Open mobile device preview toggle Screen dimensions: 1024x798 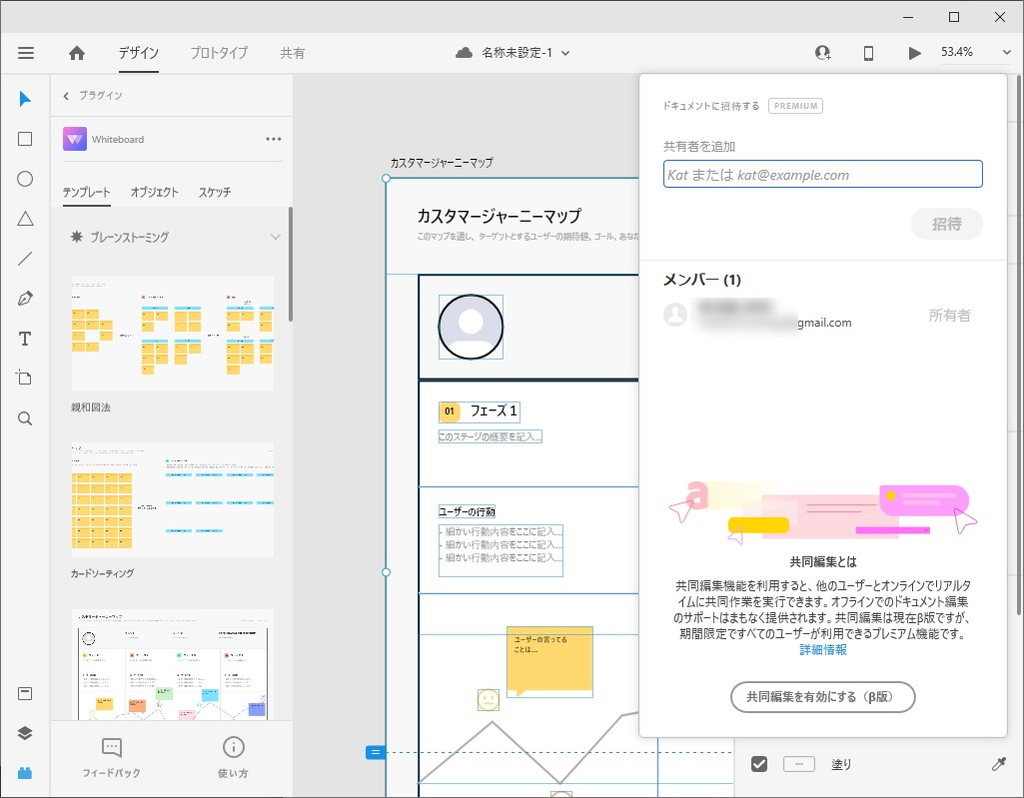pyautogui.click(x=866, y=52)
